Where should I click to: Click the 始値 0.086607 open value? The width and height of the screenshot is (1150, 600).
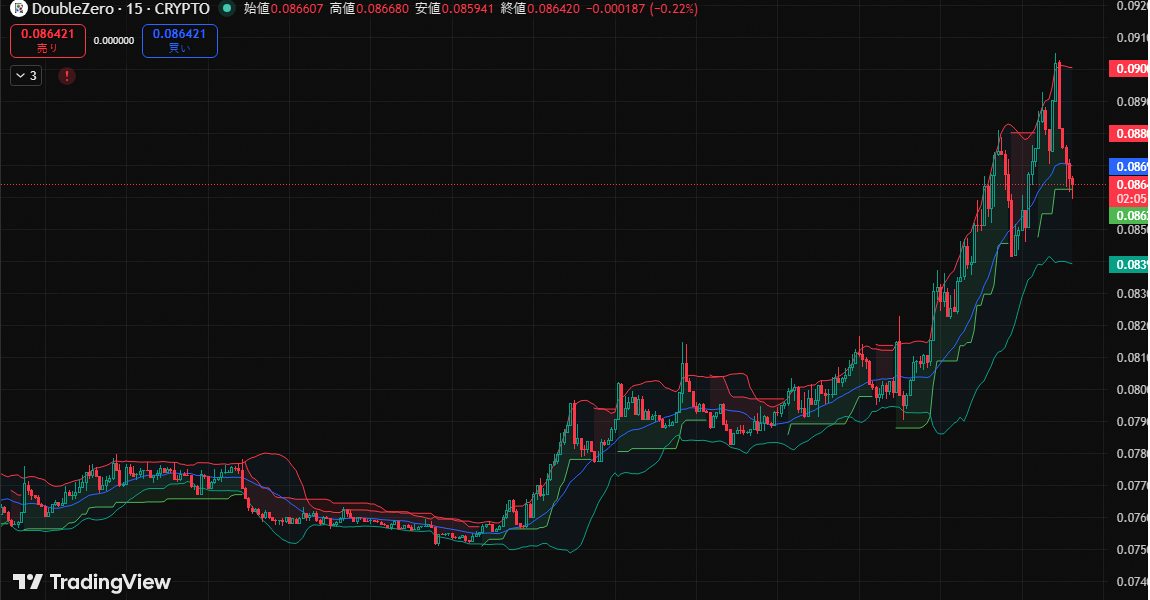[x=283, y=9]
